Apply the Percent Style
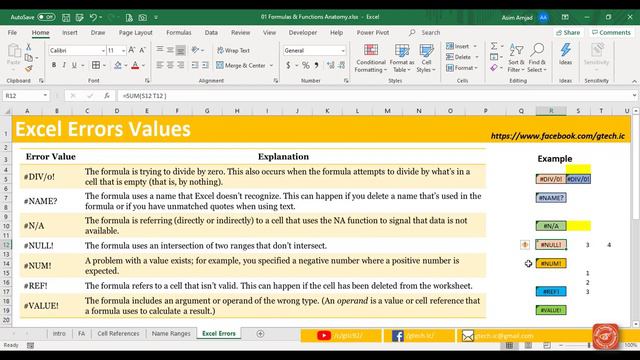Viewport: 640px width, 360px height. click(x=306, y=65)
